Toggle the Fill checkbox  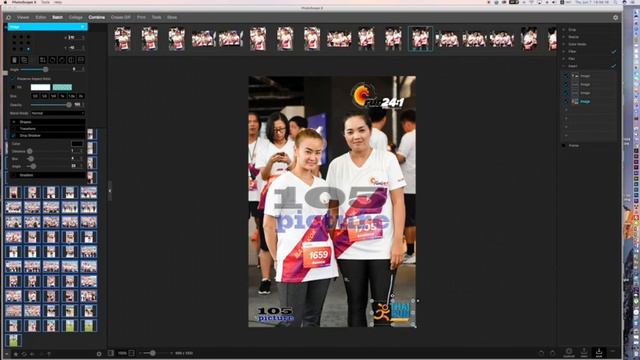coord(13,87)
